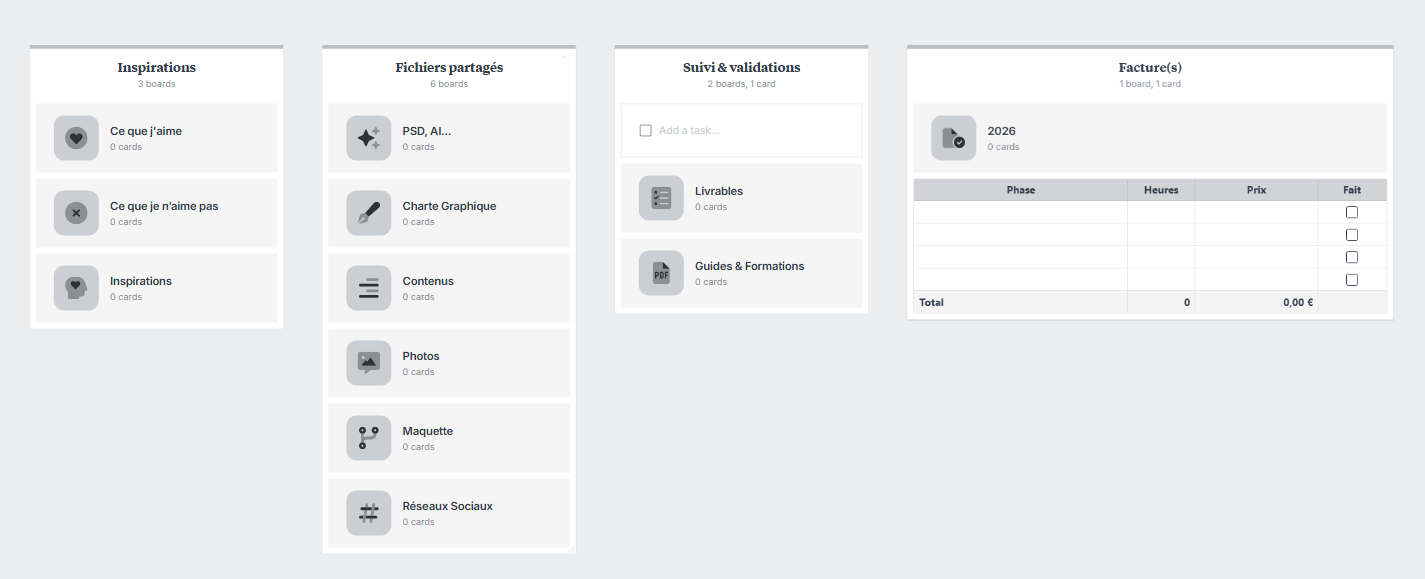The width and height of the screenshot is (1425, 579).
Task: Click the X icon for Ce que je n'aime pas
Action: pyautogui.click(x=76, y=213)
